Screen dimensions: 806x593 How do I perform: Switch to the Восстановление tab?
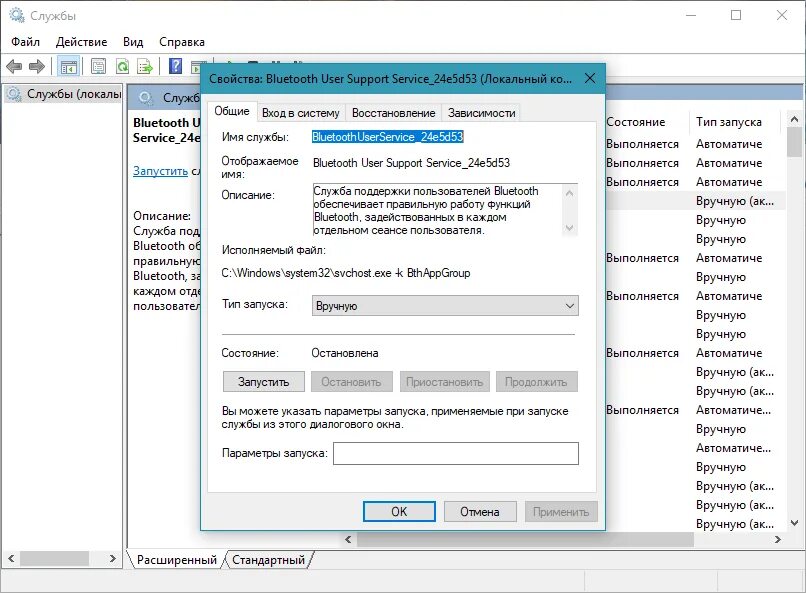pyautogui.click(x=393, y=113)
